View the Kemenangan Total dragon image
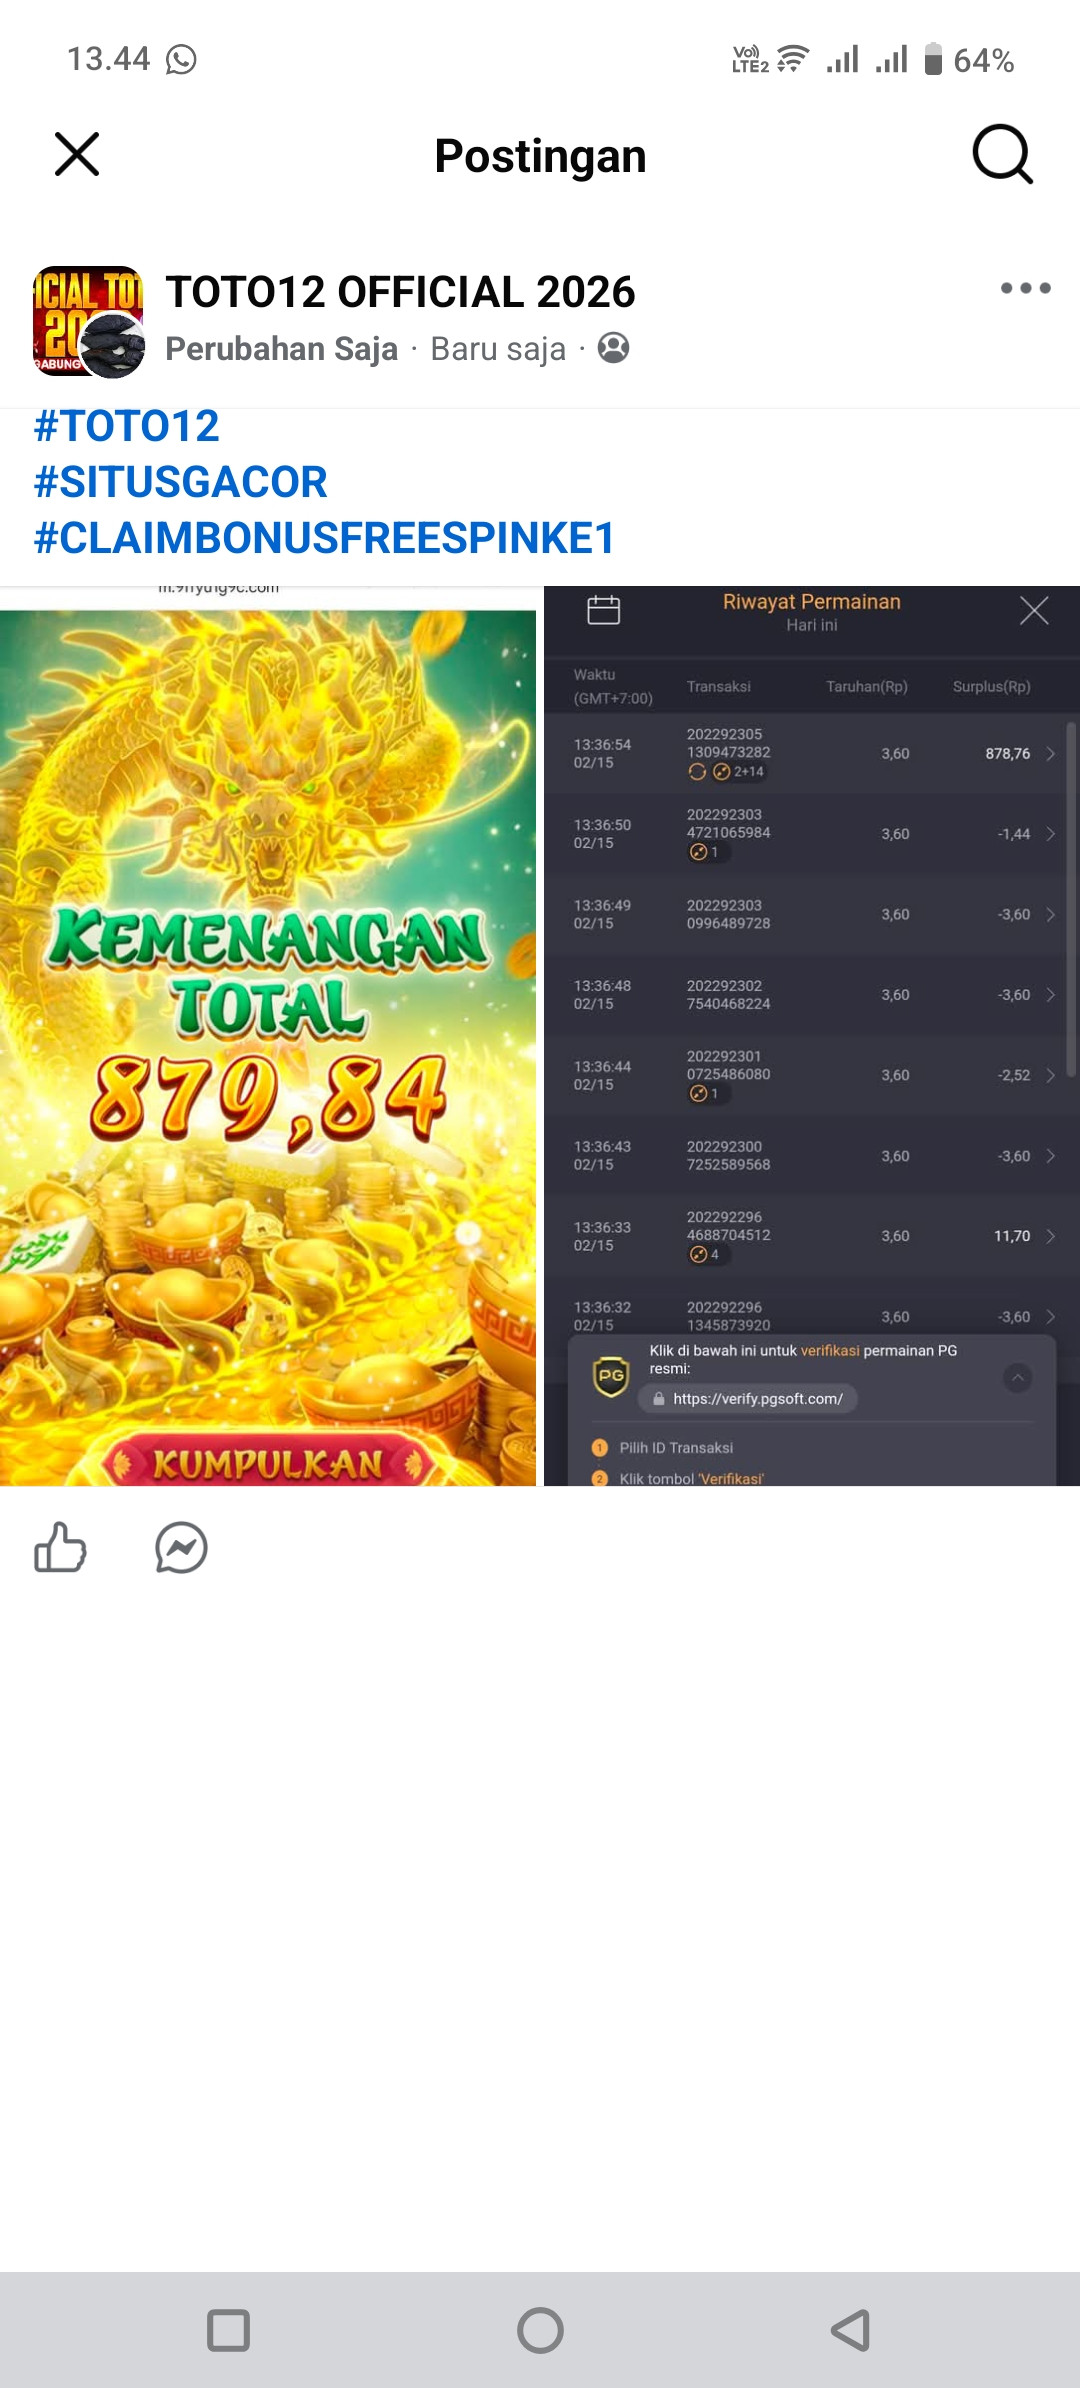Viewport: 1080px width, 2388px height. point(268,1036)
